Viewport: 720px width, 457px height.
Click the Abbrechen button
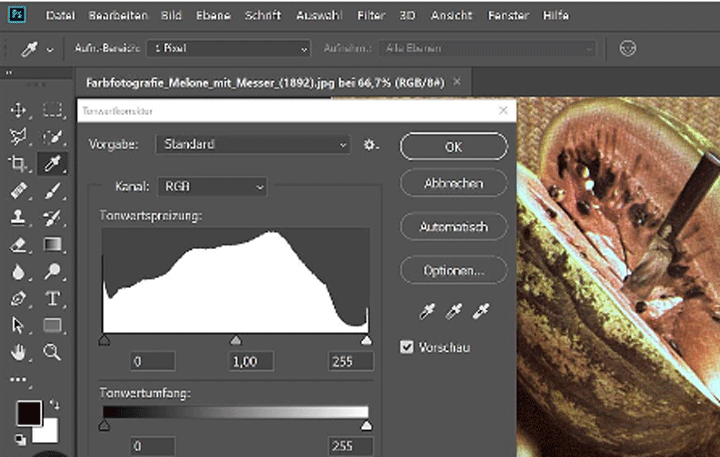click(454, 183)
